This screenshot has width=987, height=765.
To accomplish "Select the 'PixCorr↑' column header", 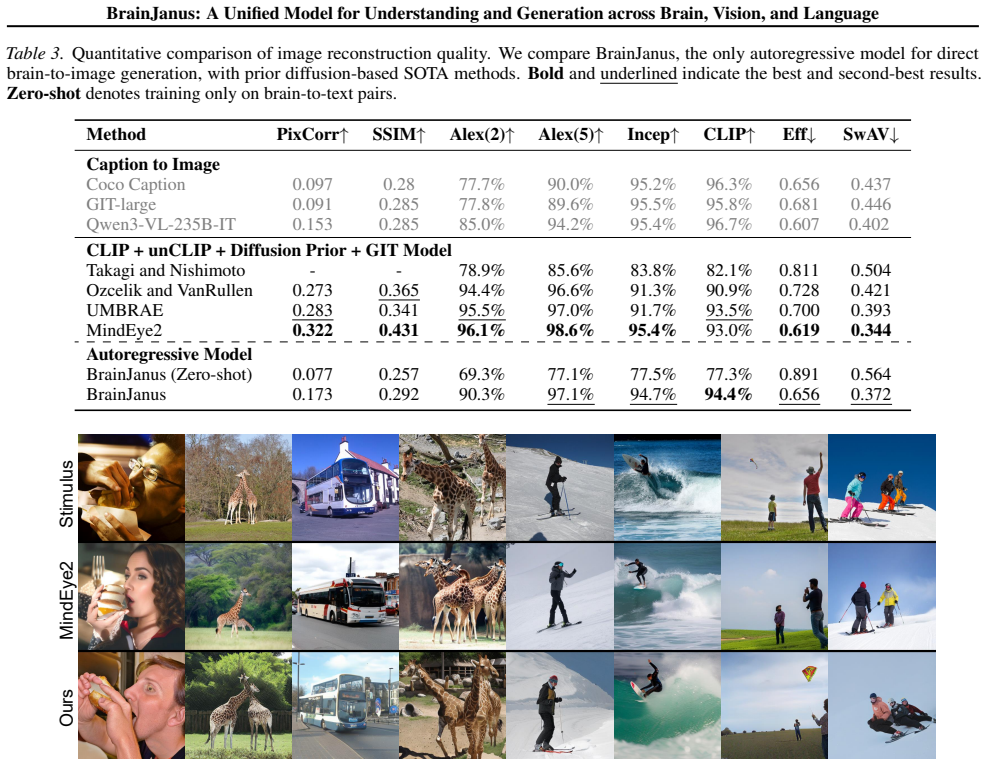I will pyautogui.click(x=312, y=134).
